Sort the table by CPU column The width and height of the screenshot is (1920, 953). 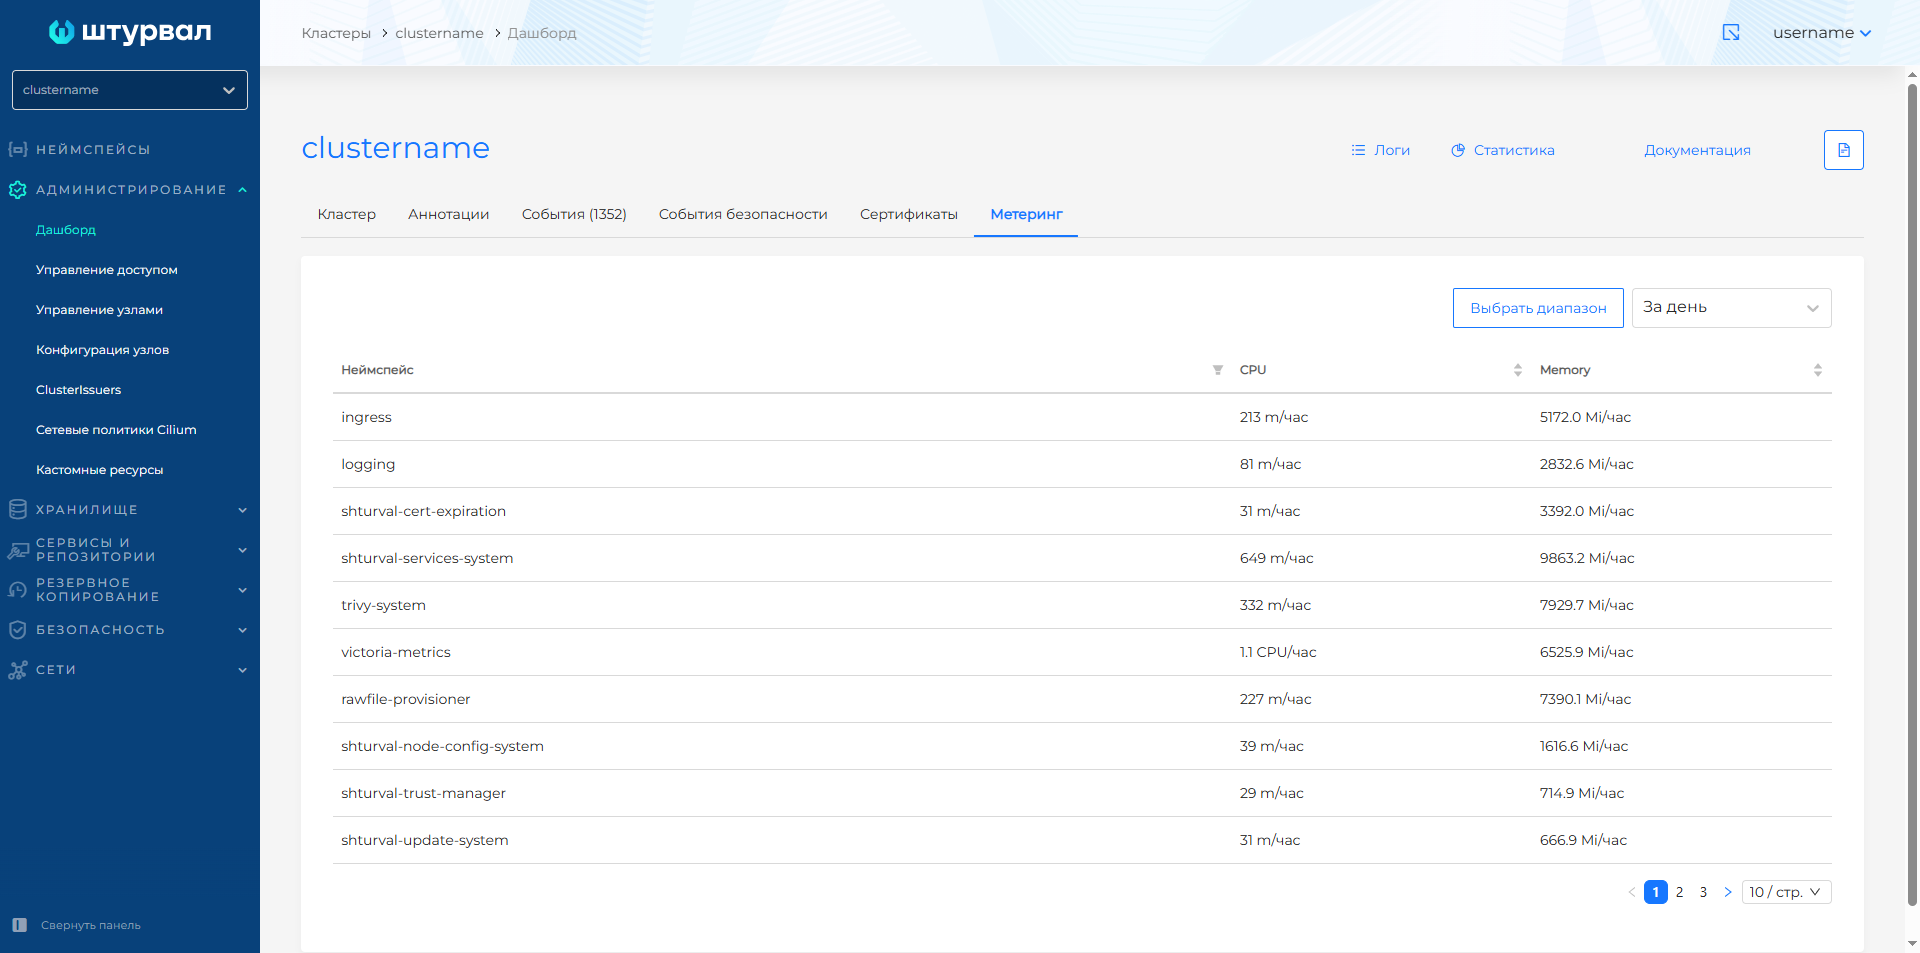(x=1517, y=370)
